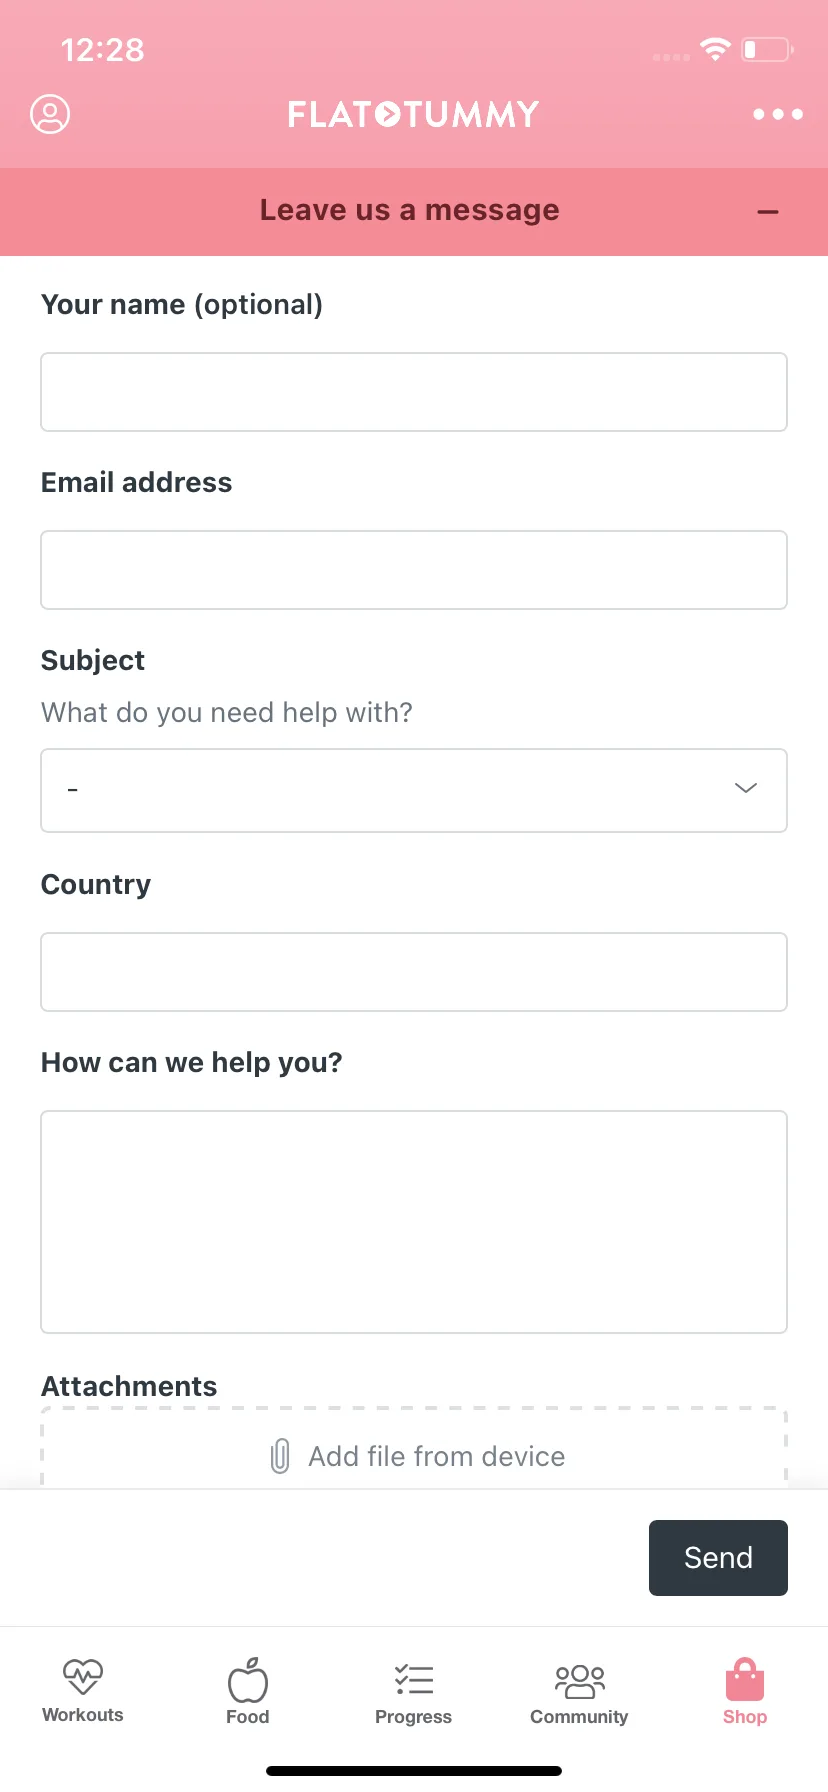Open the Subject selection combo box
This screenshot has height=1792, width=828.
tap(414, 790)
